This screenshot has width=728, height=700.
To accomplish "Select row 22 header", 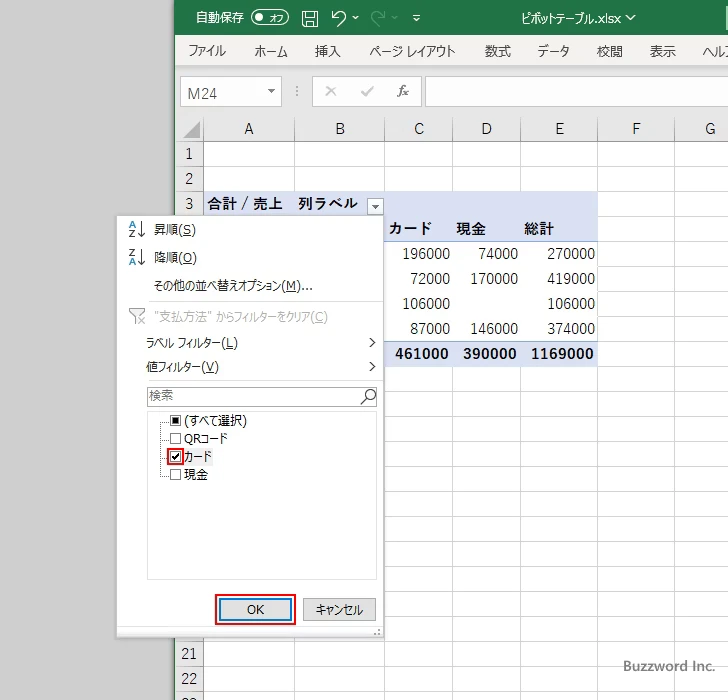I will coord(189,679).
